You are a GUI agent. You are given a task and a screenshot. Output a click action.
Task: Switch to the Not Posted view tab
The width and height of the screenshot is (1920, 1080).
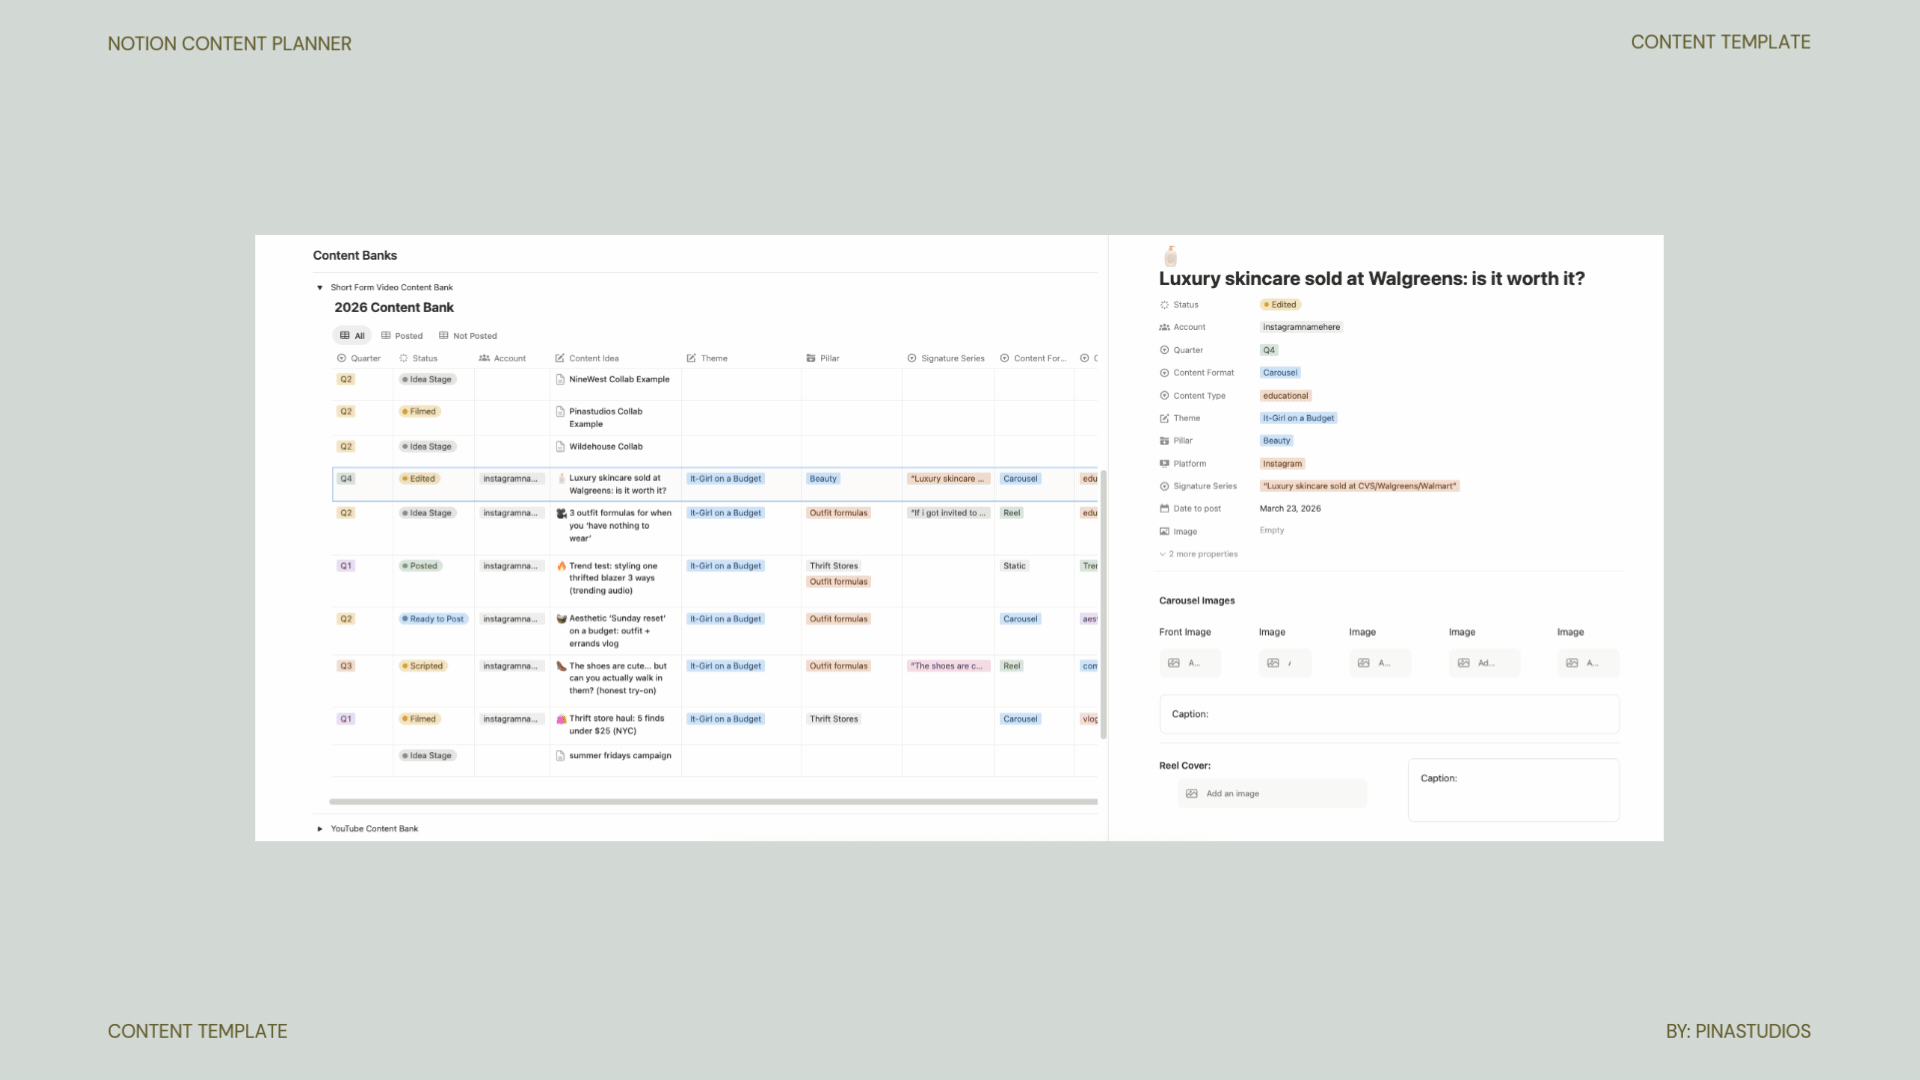click(x=469, y=336)
